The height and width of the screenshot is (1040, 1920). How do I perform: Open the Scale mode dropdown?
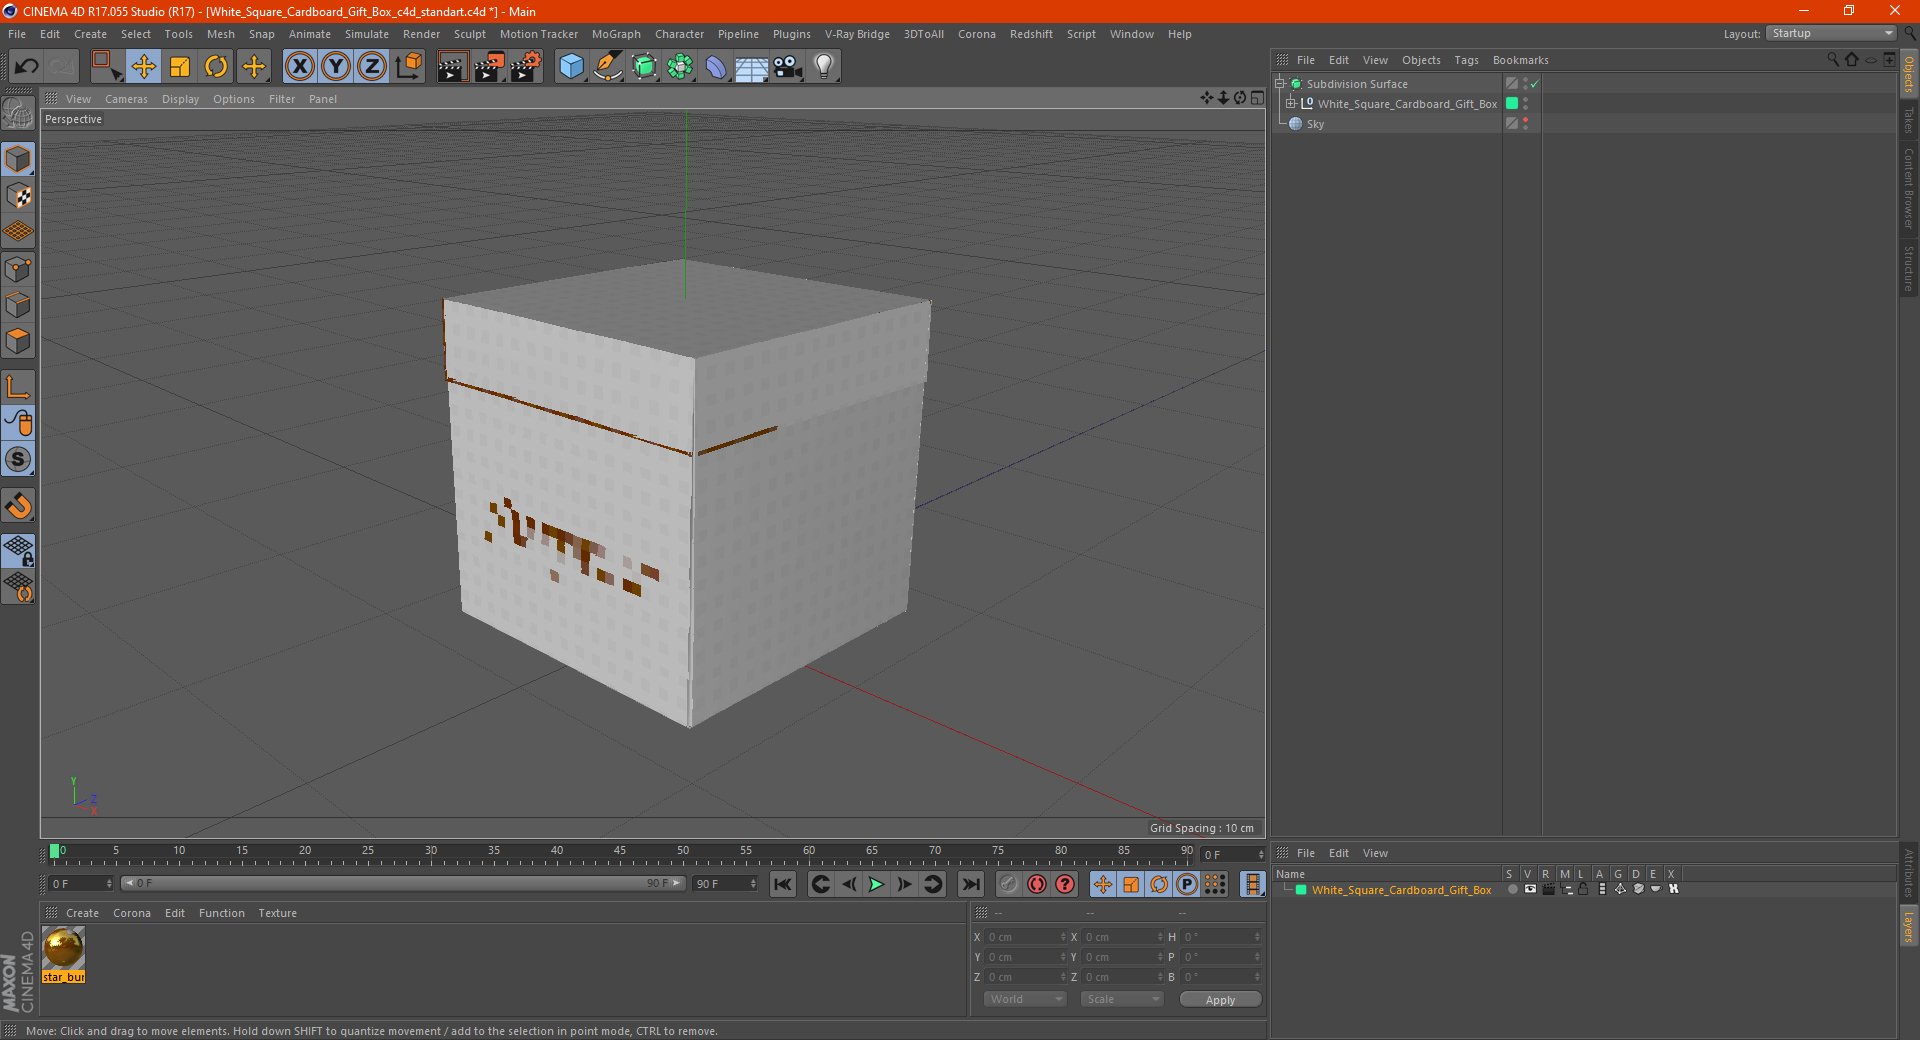pyautogui.click(x=1122, y=999)
